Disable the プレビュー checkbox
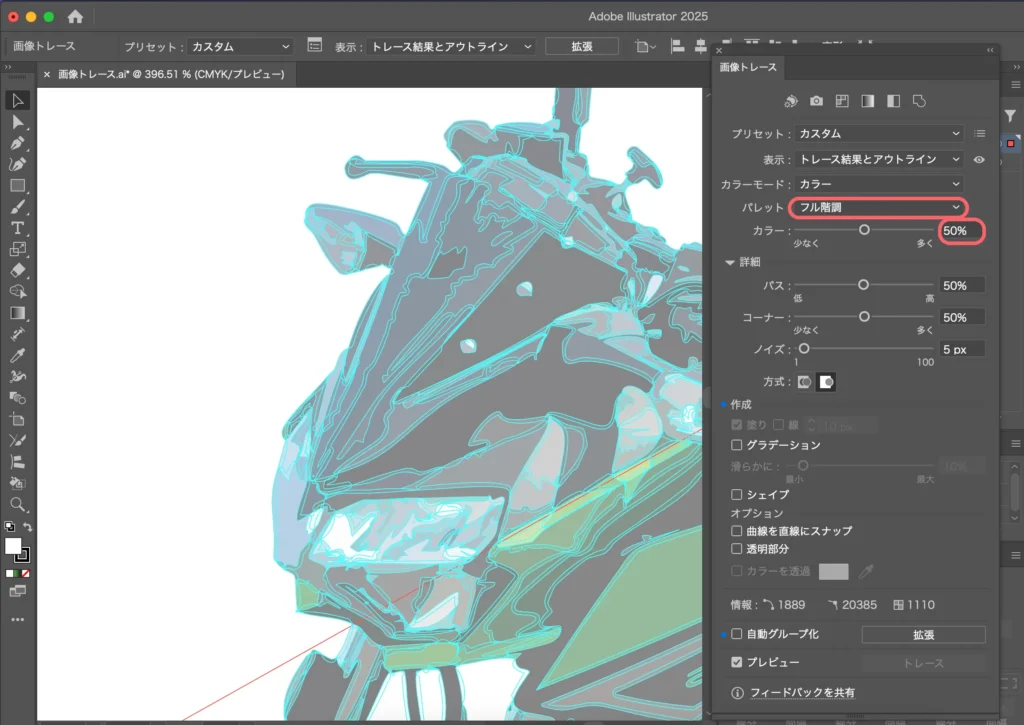The width and height of the screenshot is (1024, 725). tap(737, 662)
